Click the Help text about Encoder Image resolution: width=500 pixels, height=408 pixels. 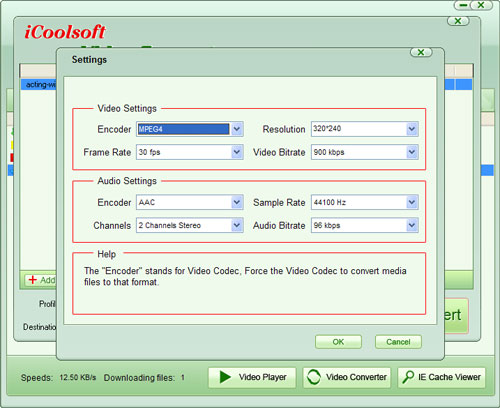[245, 276]
